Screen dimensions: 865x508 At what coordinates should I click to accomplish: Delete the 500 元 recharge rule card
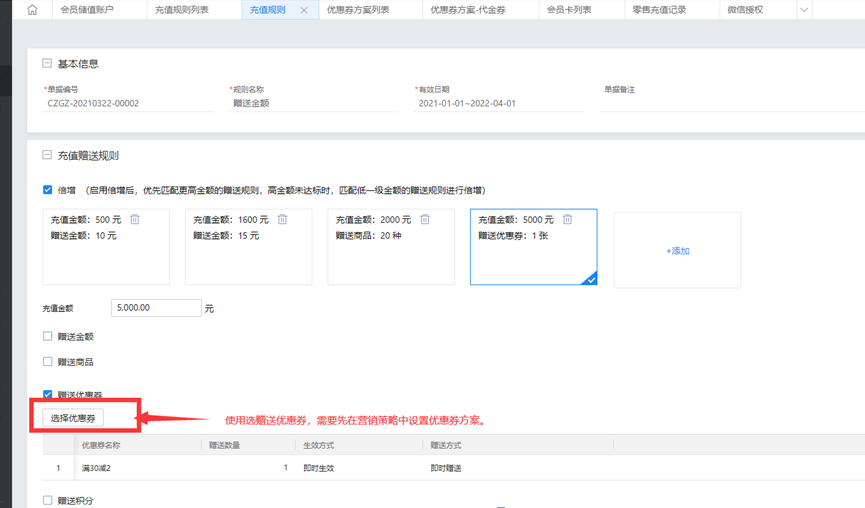click(x=135, y=220)
